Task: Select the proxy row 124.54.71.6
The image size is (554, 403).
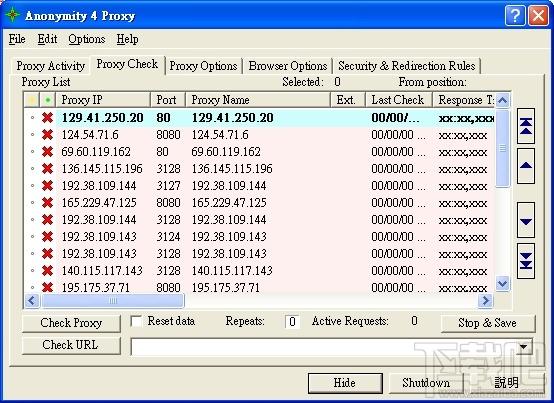Action: (x=260, y=135)
